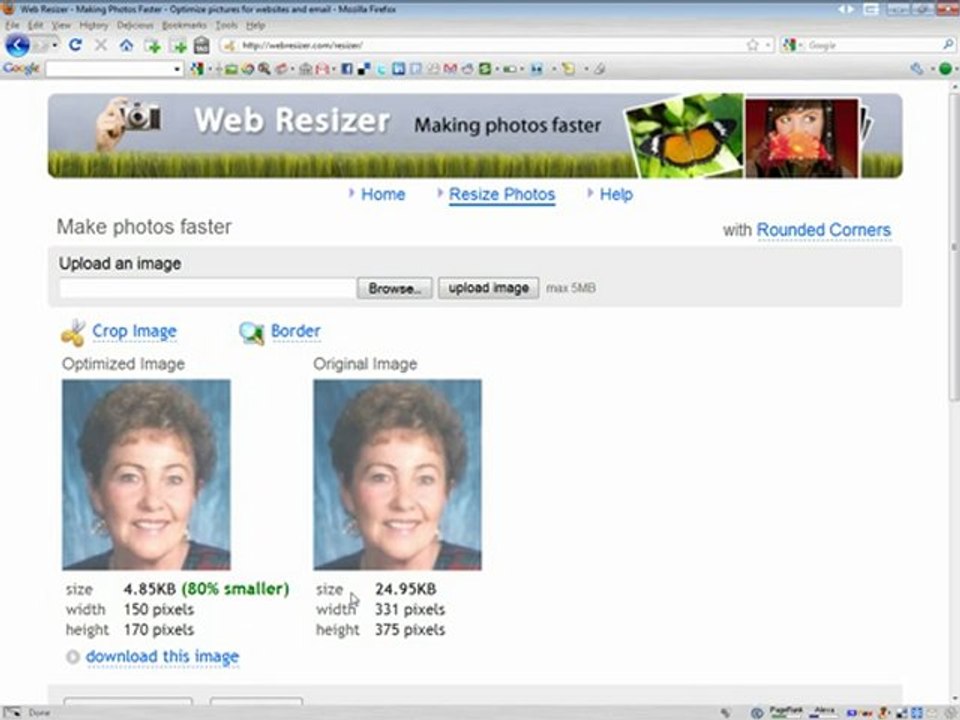The image size is (960, 720).
Task: Open the Tools menu
Action: pos(226,25)
